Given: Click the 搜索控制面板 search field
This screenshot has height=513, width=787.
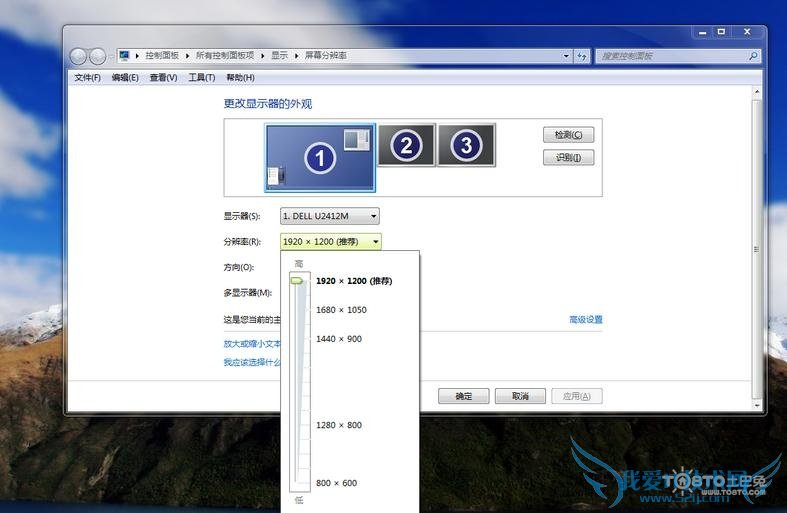Looking at the screenshot, I should (675, 56).
